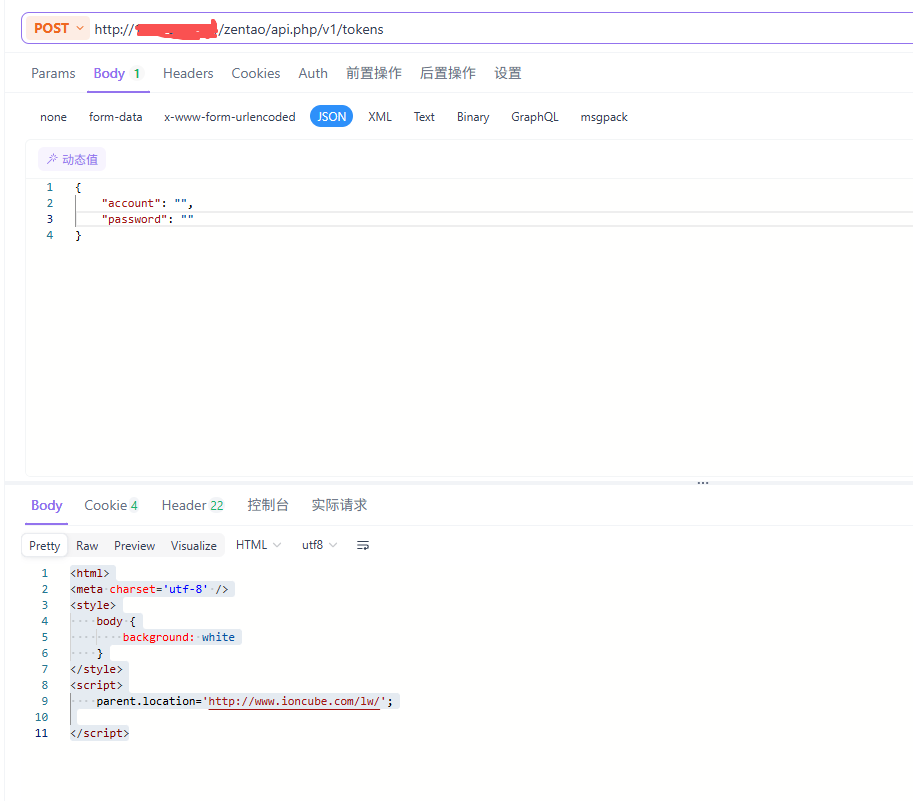
Task: Click the "account" line in JSON editor
Action: [147, 203]
